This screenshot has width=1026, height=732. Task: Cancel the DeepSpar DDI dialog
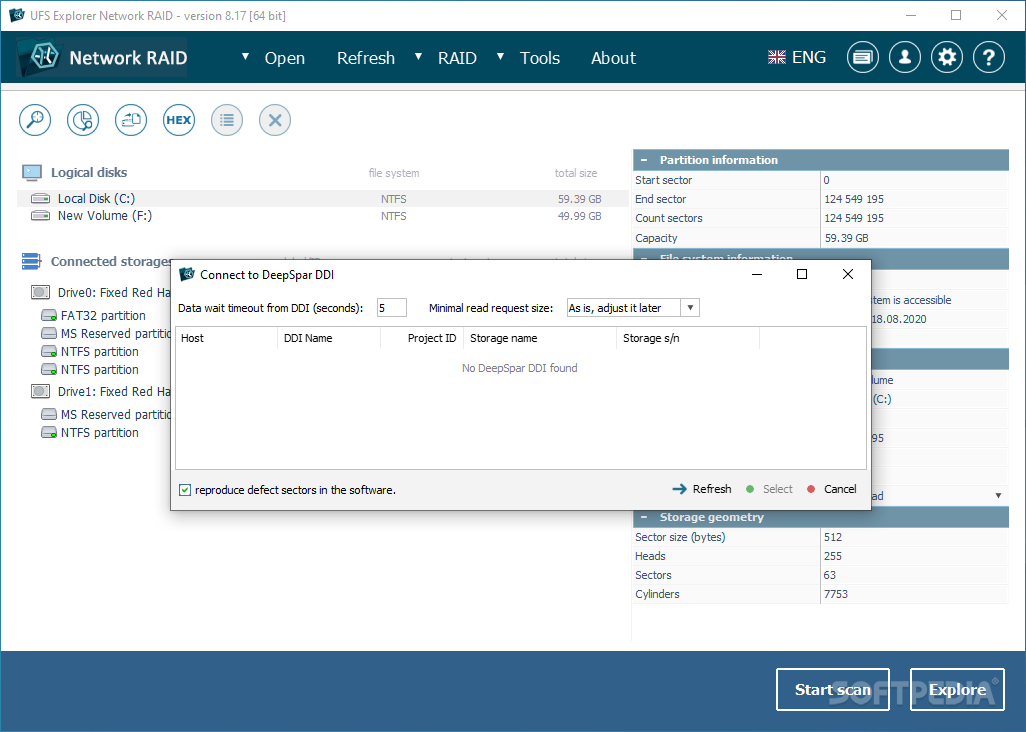pos(832,489)
